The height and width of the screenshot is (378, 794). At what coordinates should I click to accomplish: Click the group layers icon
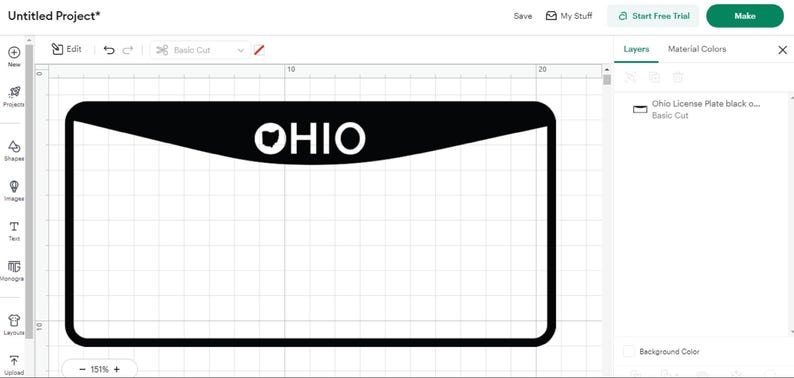[630, 77]
